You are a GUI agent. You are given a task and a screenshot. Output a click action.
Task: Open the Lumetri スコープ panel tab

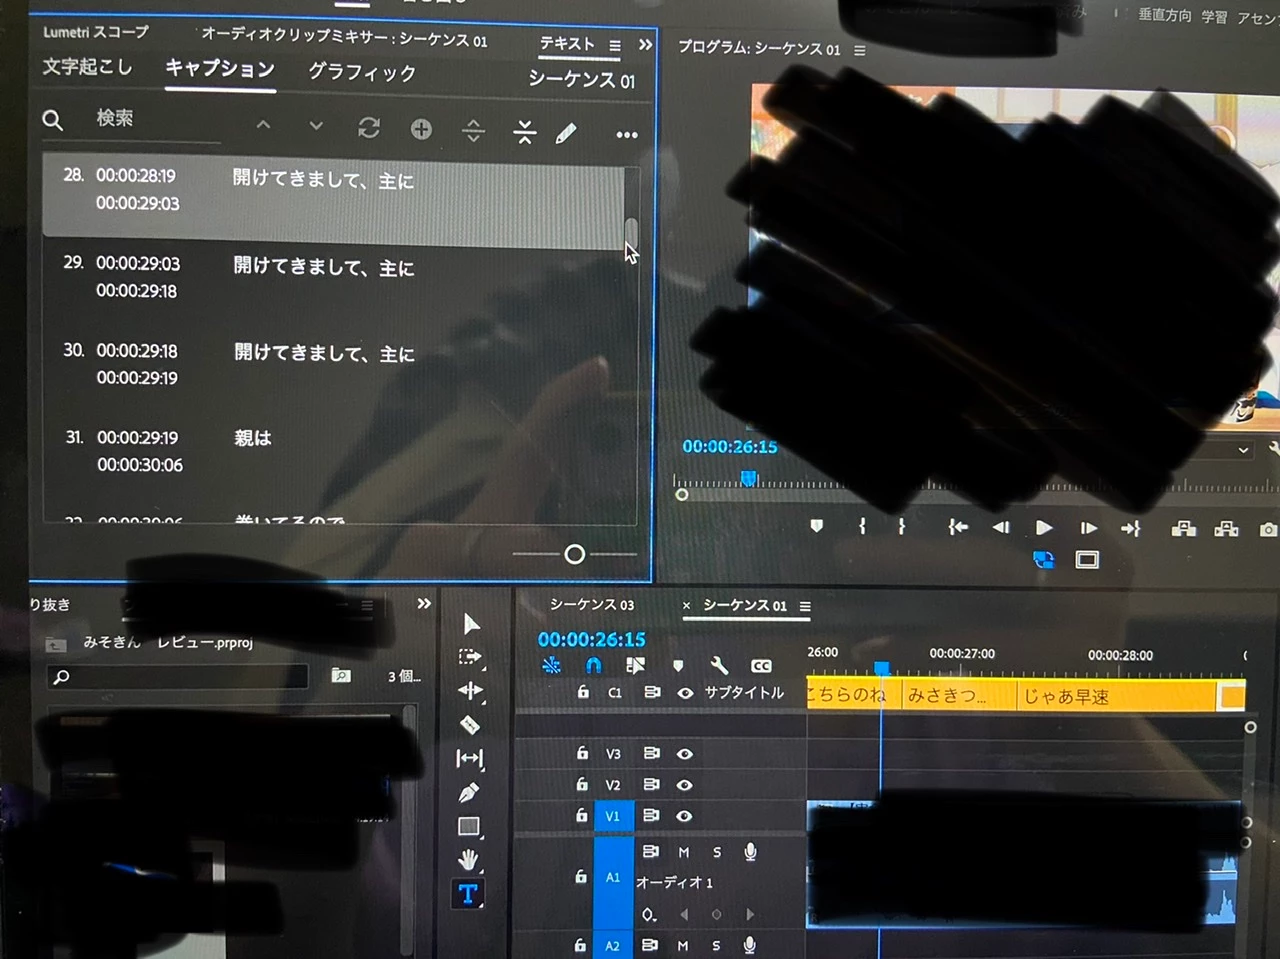click(x=96, y=32)
